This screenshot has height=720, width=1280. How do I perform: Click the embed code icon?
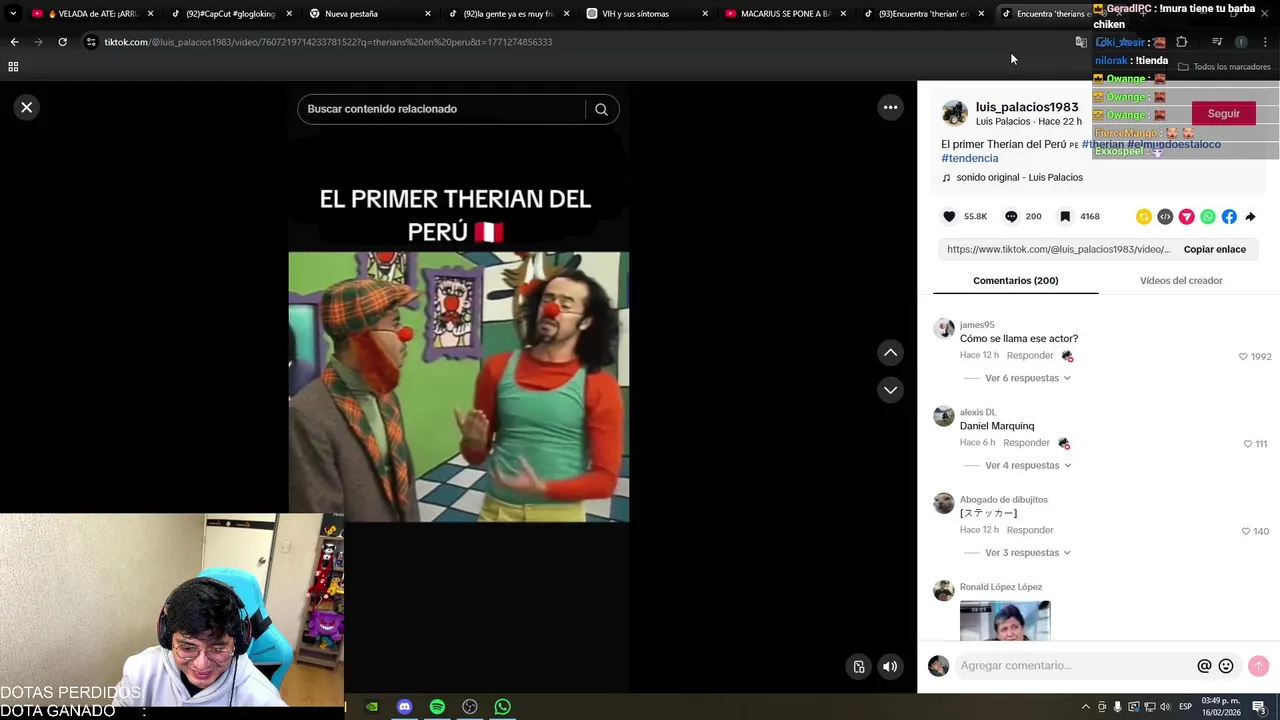(x=1165, y=216)
